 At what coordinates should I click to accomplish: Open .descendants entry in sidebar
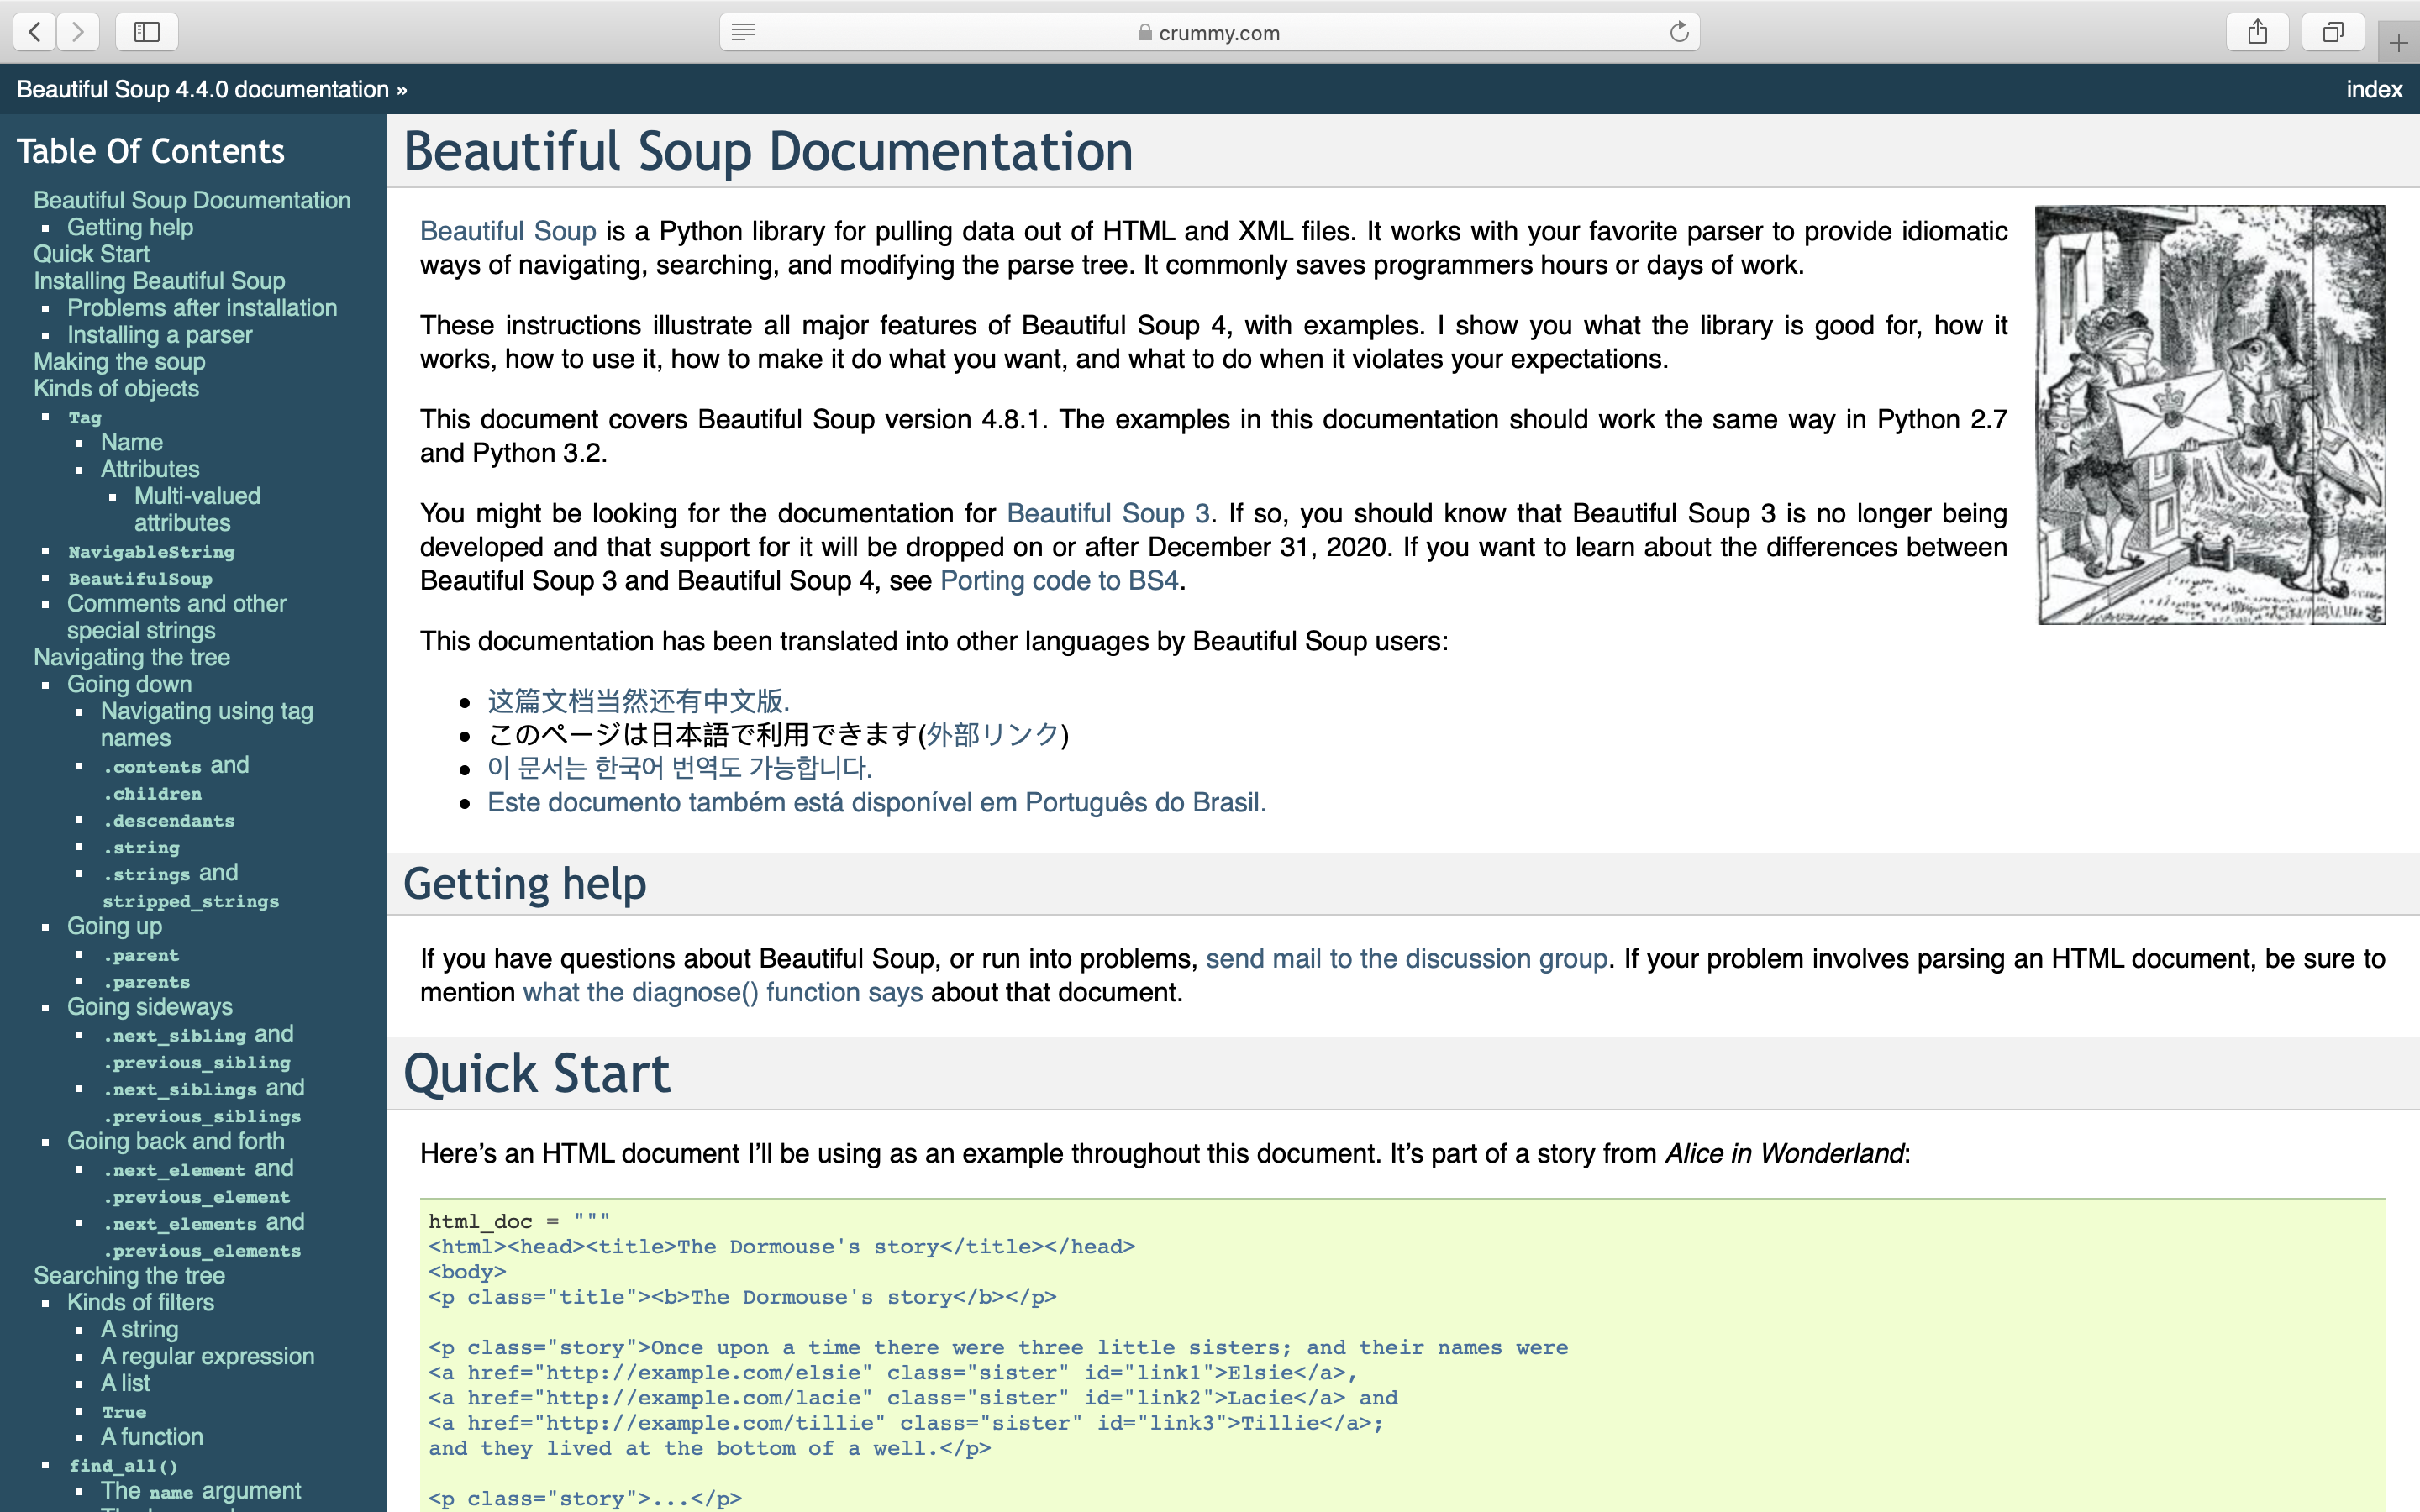pyautogui.click(x=168, y=820)
